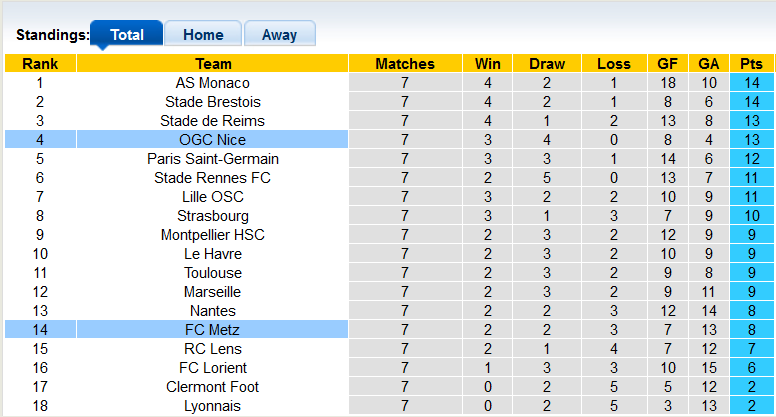Image resolution: width=776 pixels, height=417 pixels.
Task: Select the Stade de Reims team link
Action: pyautogui.click(x=212, y=121)
